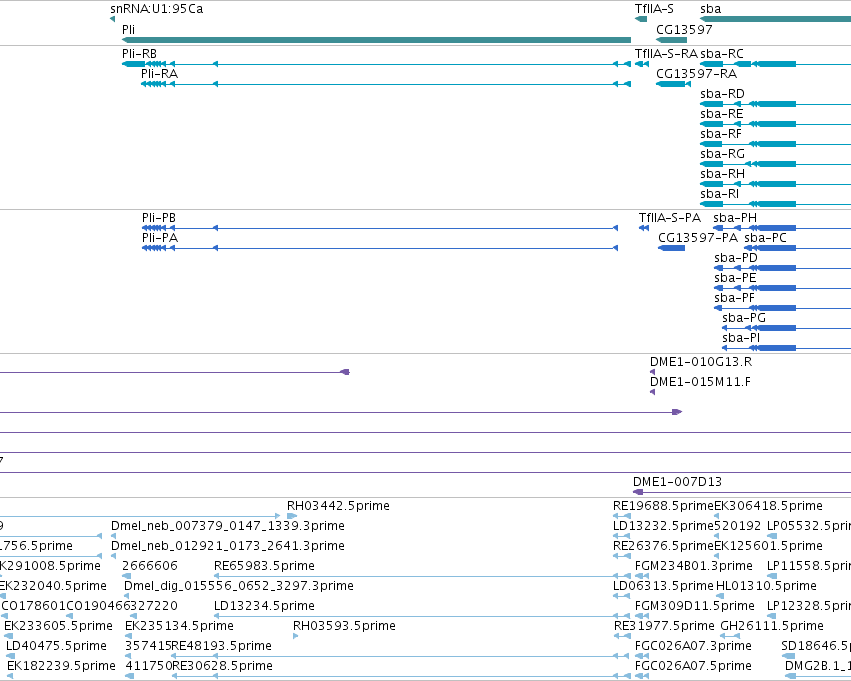Image resolution: width=851 pixels, height=681 pixels.
Task: Select the RH03442.5prime EST label
Action: (x=338, y=506)
